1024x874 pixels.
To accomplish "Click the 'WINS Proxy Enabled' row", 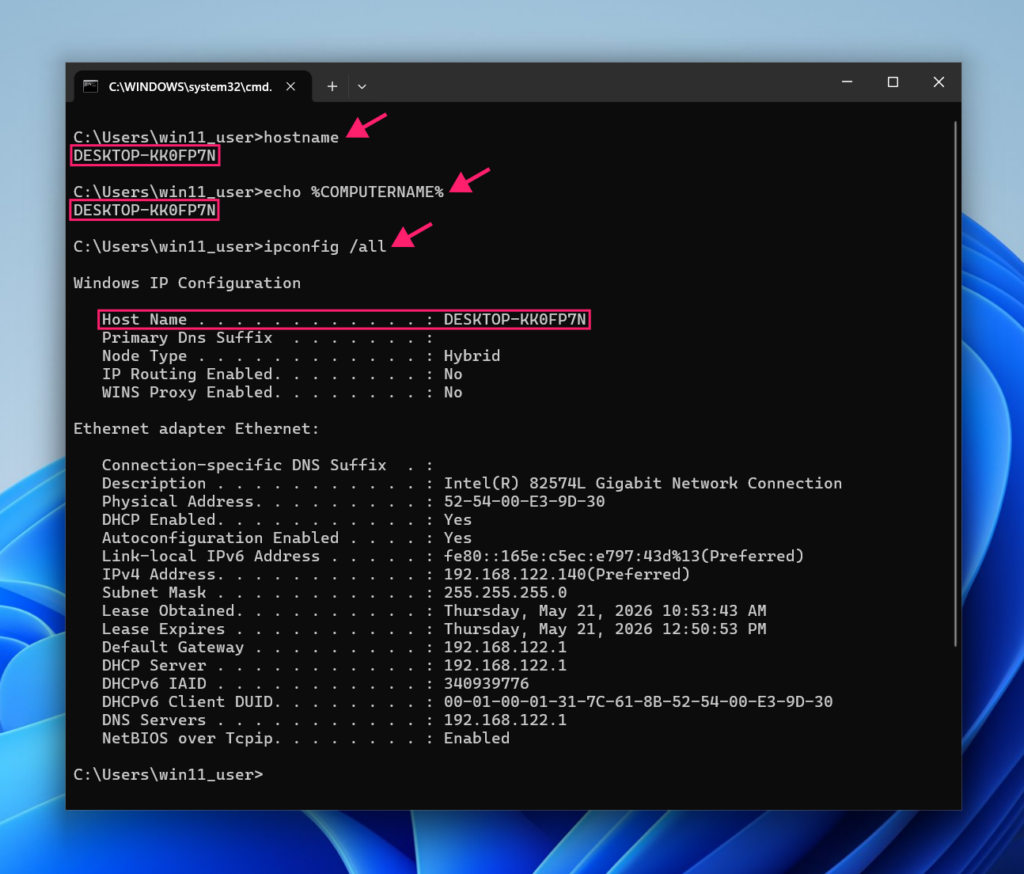I will coord(282,393).
